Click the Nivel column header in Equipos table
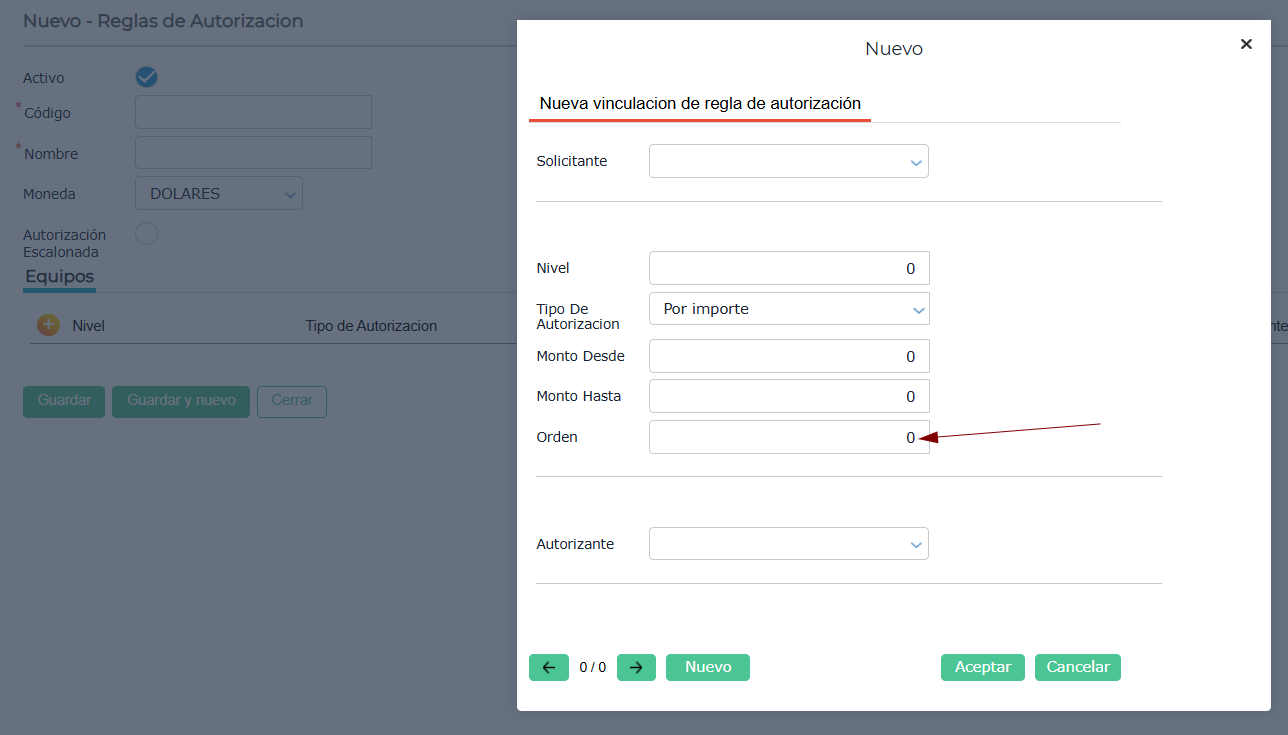This screenshot has width=1288, height=735. [88, 326]
